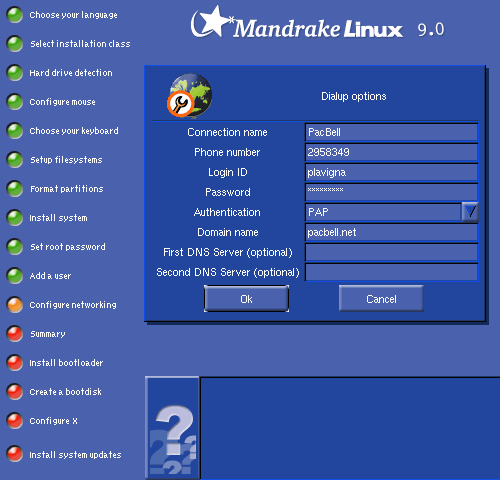Viewport: 500px width, 480px height.
Task: Go to the Configure networking step label
Action: (x=73, y=305)
